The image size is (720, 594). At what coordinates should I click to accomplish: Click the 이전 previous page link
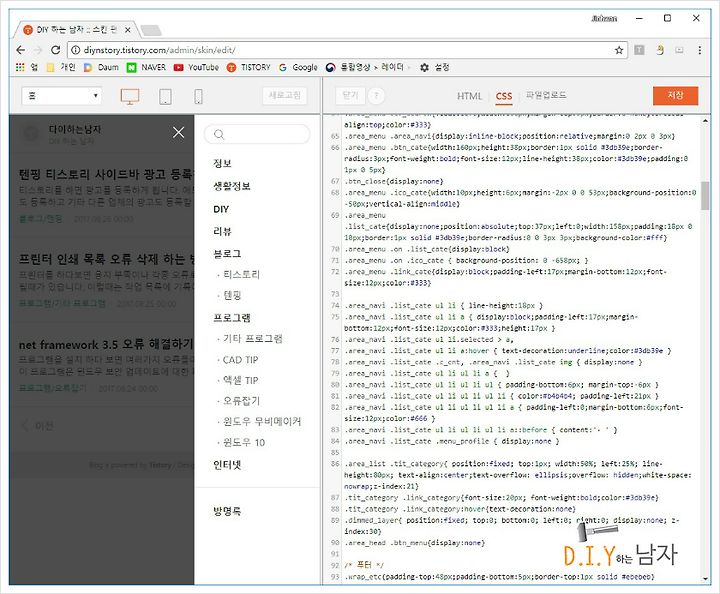click(38, 426)
